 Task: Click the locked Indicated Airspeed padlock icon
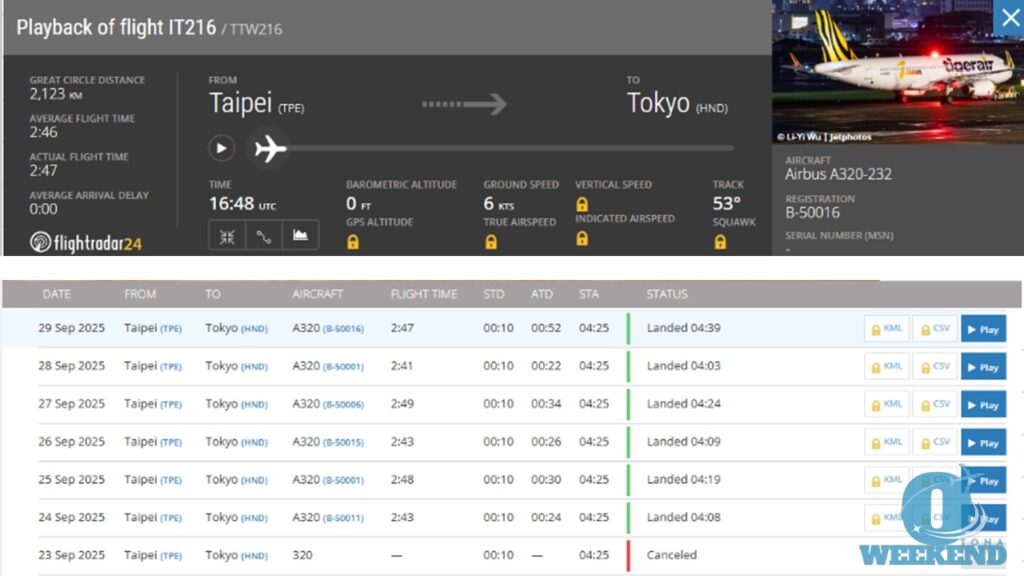(x=582, y=238)
